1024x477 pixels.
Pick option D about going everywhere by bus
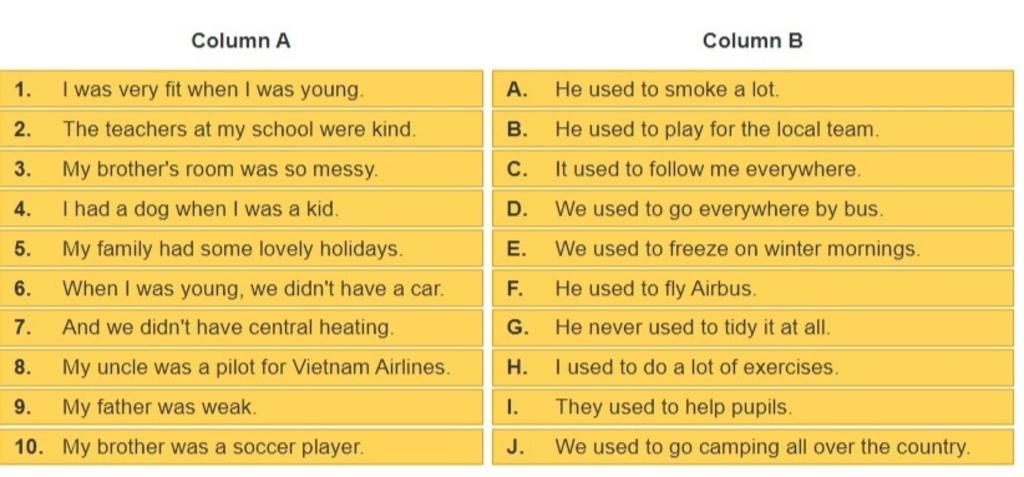click(753, 209)
